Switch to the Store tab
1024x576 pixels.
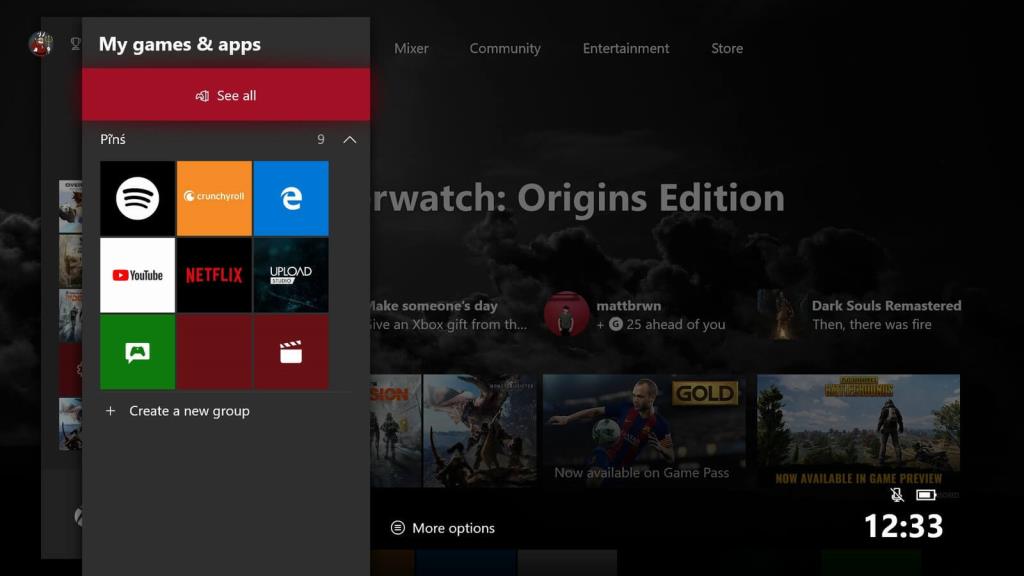click(727, 48)
